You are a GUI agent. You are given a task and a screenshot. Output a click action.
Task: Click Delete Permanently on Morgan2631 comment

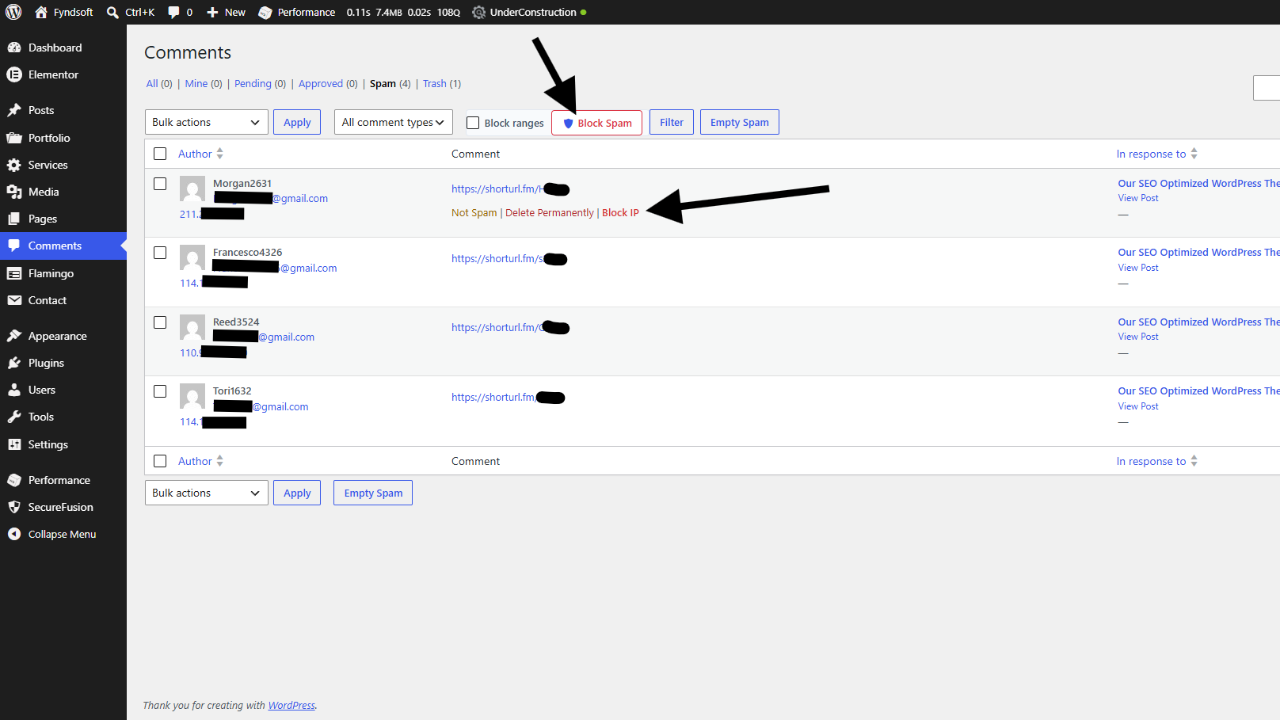(549, 213)
